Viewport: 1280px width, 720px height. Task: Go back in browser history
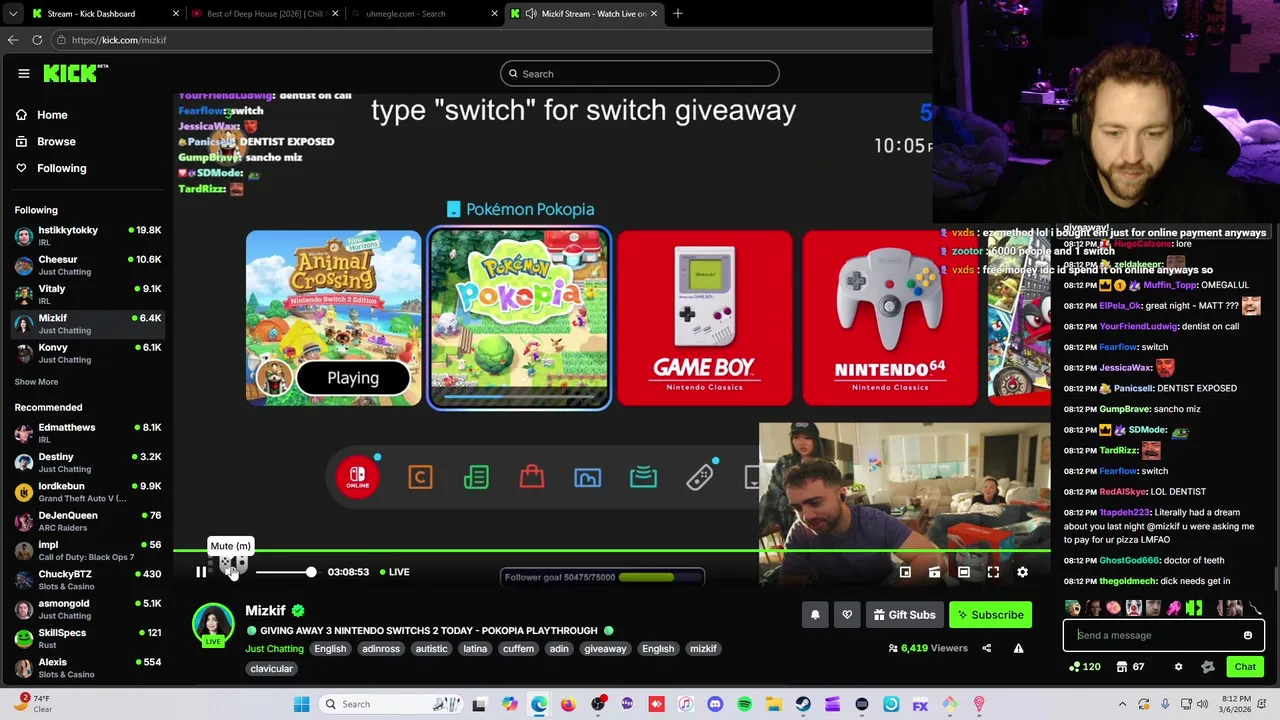click(13, 40)
